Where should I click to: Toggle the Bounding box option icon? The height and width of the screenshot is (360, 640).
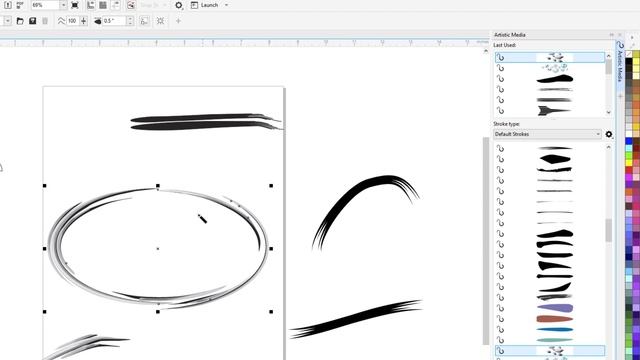160,21
